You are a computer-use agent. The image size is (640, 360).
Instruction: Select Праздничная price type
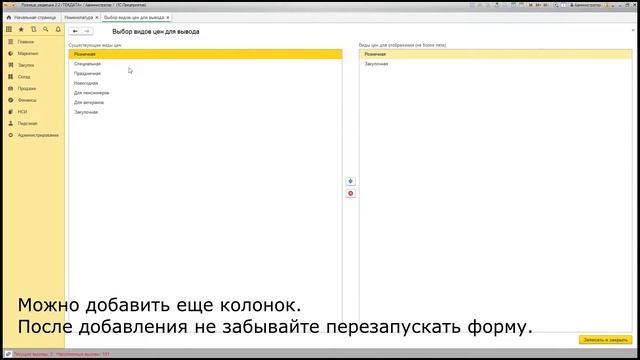pyautogui.click(x=205, y=73)
